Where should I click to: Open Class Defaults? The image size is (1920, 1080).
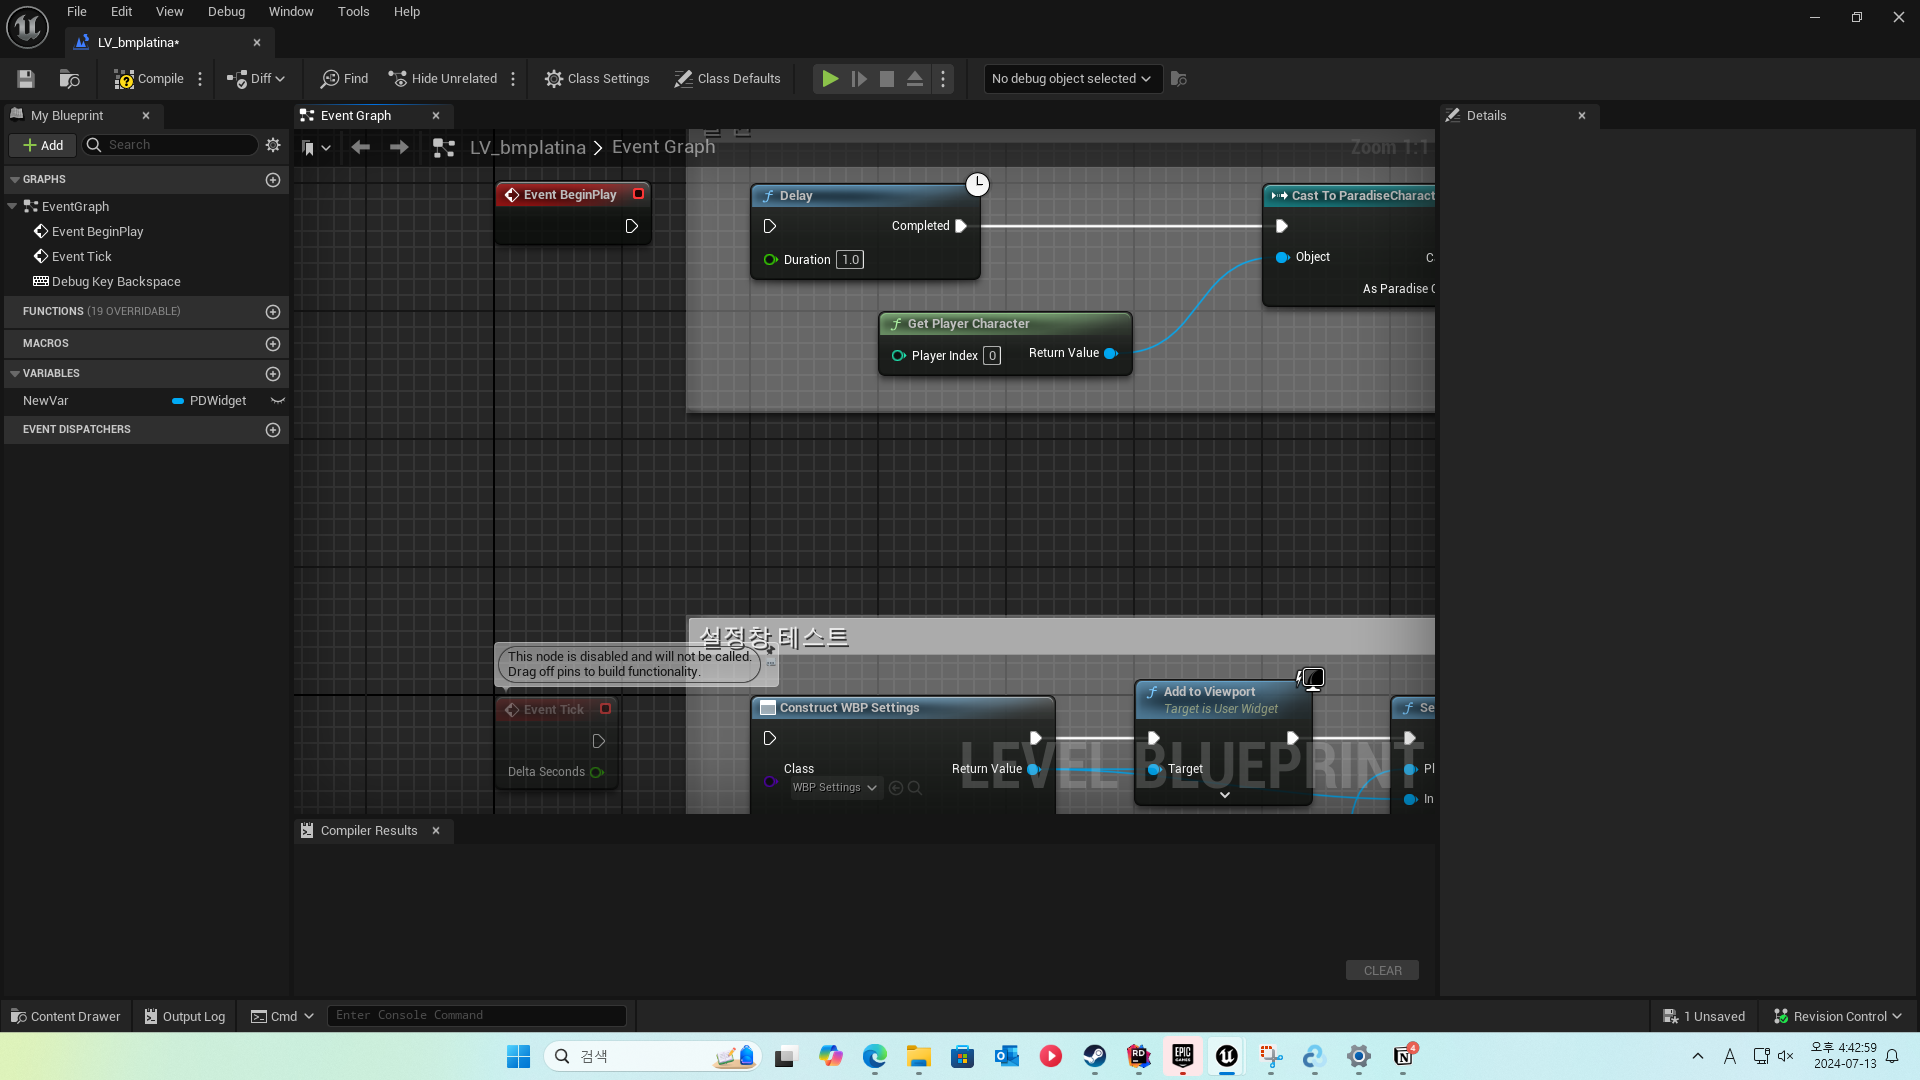727,79
